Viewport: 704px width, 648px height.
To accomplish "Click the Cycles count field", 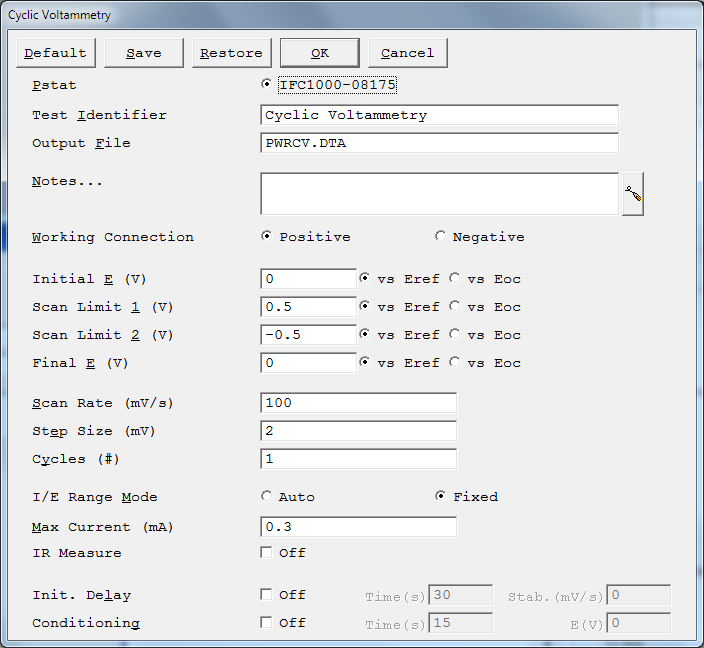I will click(x=359, y=458).
